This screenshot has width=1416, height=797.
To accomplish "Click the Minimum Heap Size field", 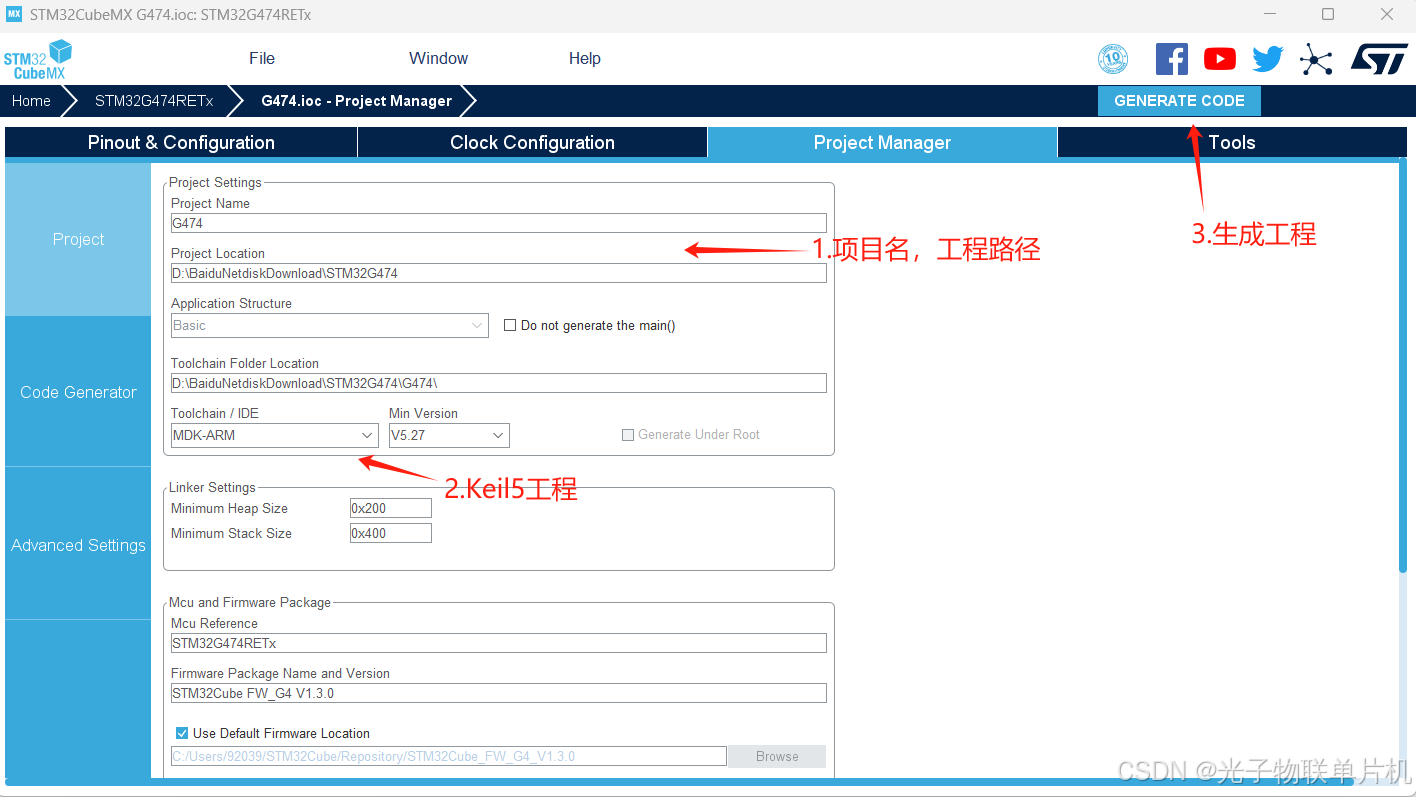I will [x=391, y=508].
